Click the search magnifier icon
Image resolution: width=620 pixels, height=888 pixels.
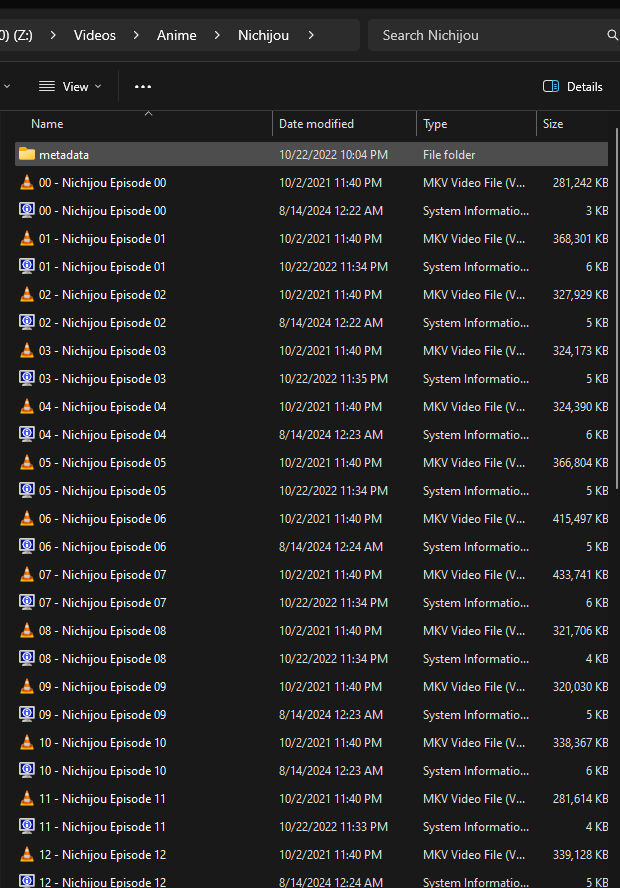point(613,35)
